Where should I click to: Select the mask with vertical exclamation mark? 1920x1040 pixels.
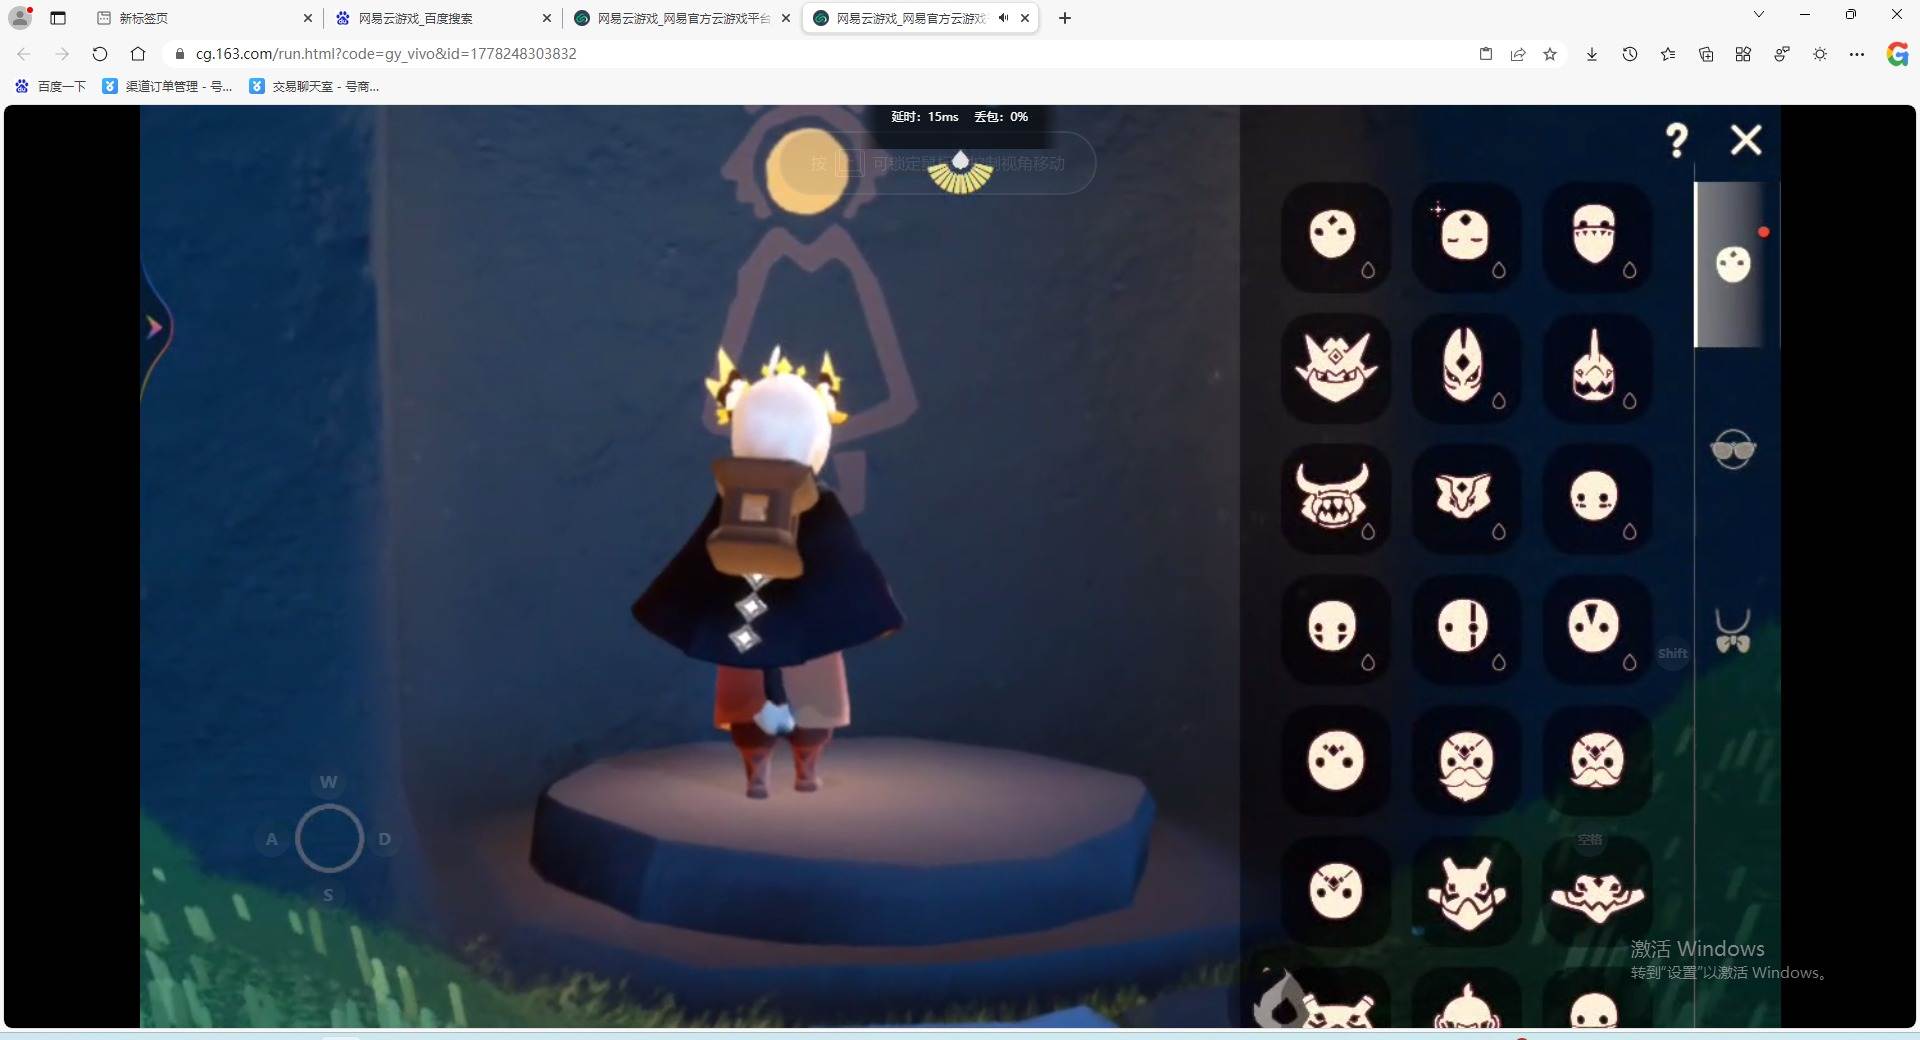1466,629
